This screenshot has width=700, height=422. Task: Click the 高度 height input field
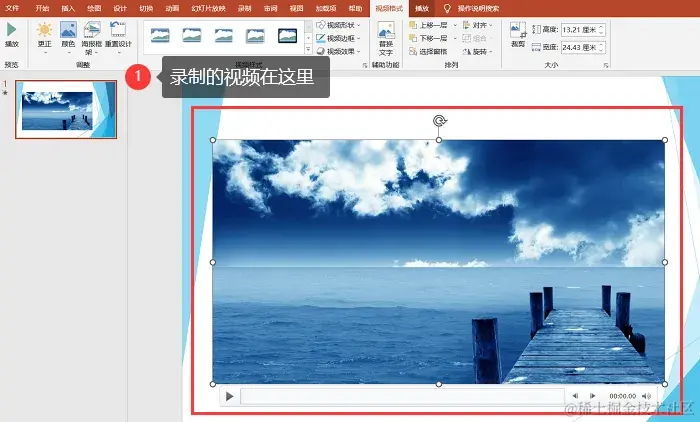583,30
